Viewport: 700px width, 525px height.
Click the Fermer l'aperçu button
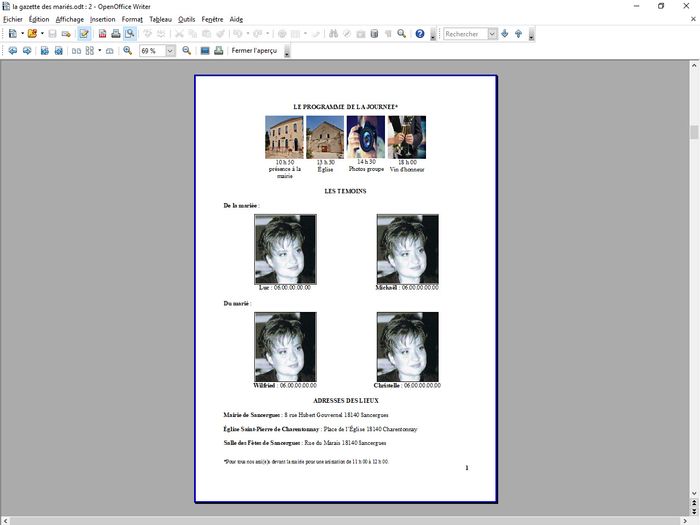point(254,51)
